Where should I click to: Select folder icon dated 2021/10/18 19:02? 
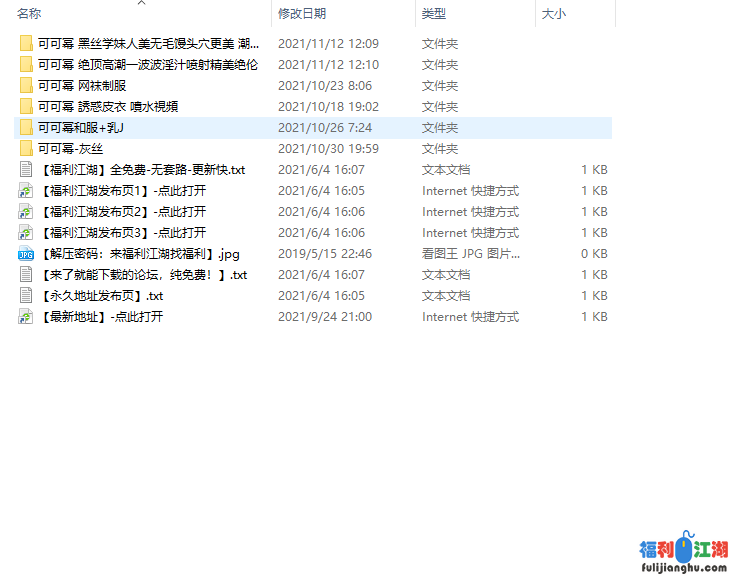point(26,107)
